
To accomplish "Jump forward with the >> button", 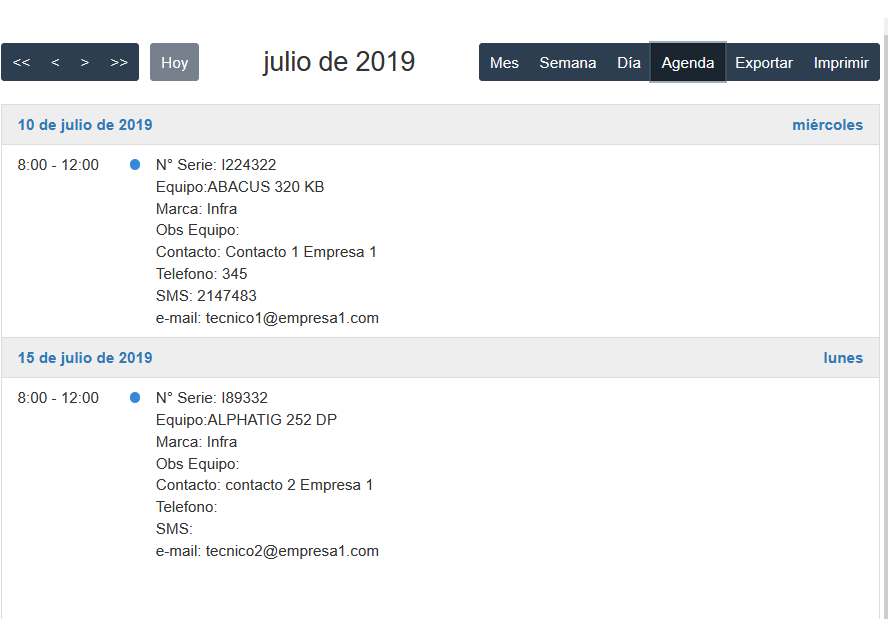I will pos(119,62).
